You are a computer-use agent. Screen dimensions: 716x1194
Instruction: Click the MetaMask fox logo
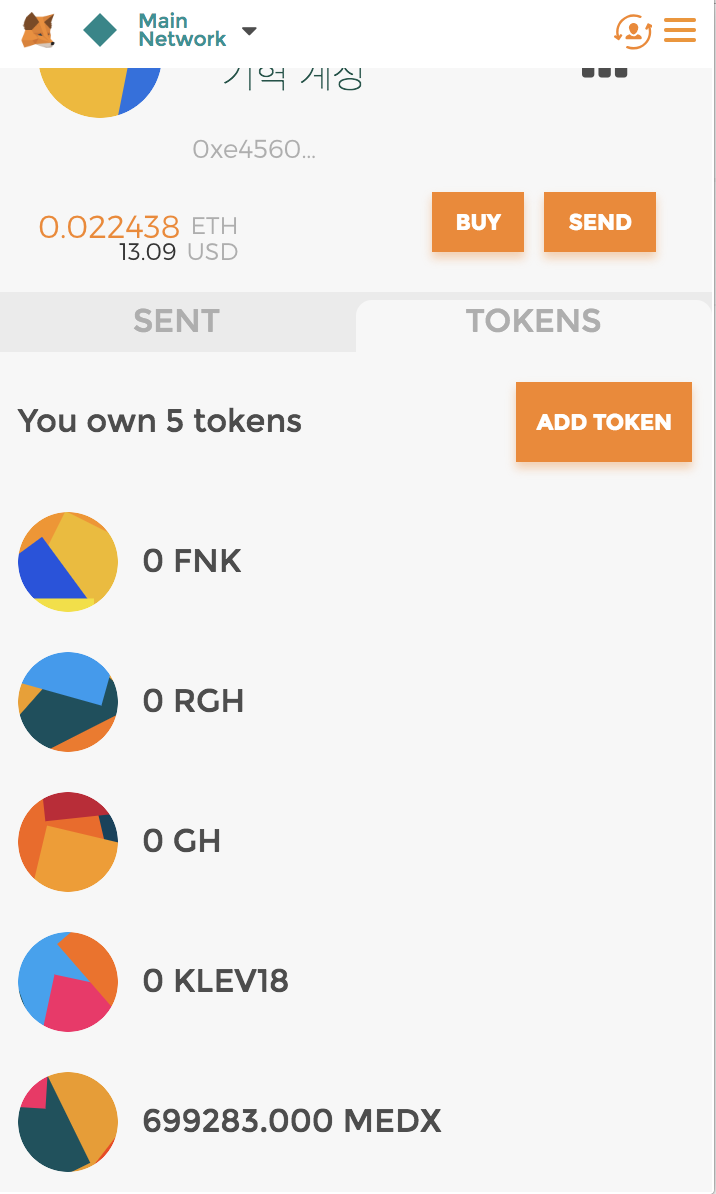tap(38, 30)
